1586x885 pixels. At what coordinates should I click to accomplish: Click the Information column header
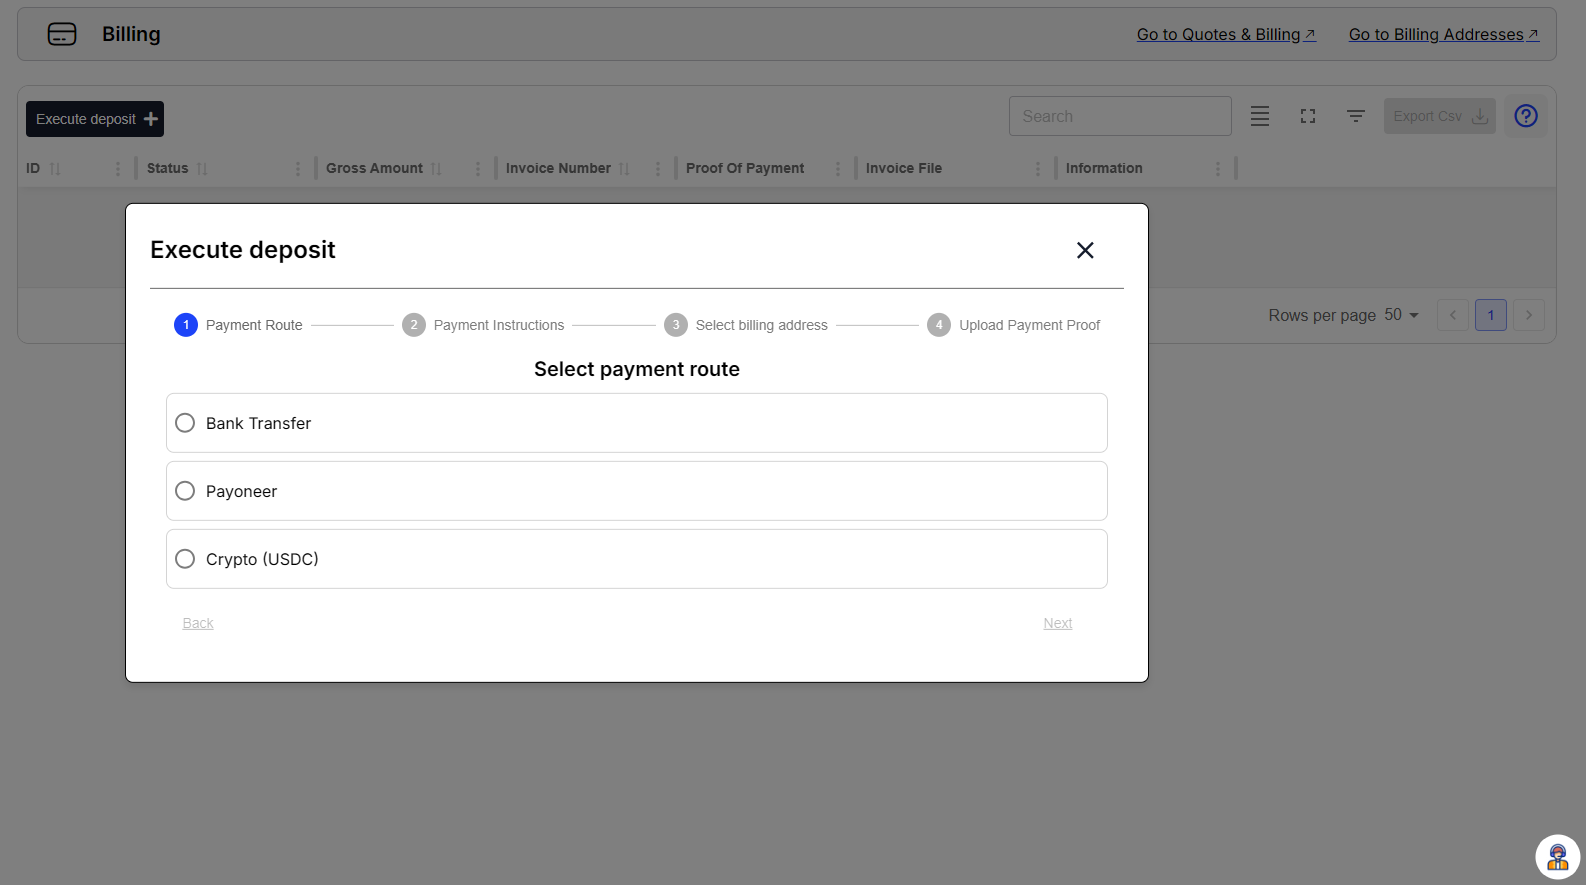pos(1104,168)
